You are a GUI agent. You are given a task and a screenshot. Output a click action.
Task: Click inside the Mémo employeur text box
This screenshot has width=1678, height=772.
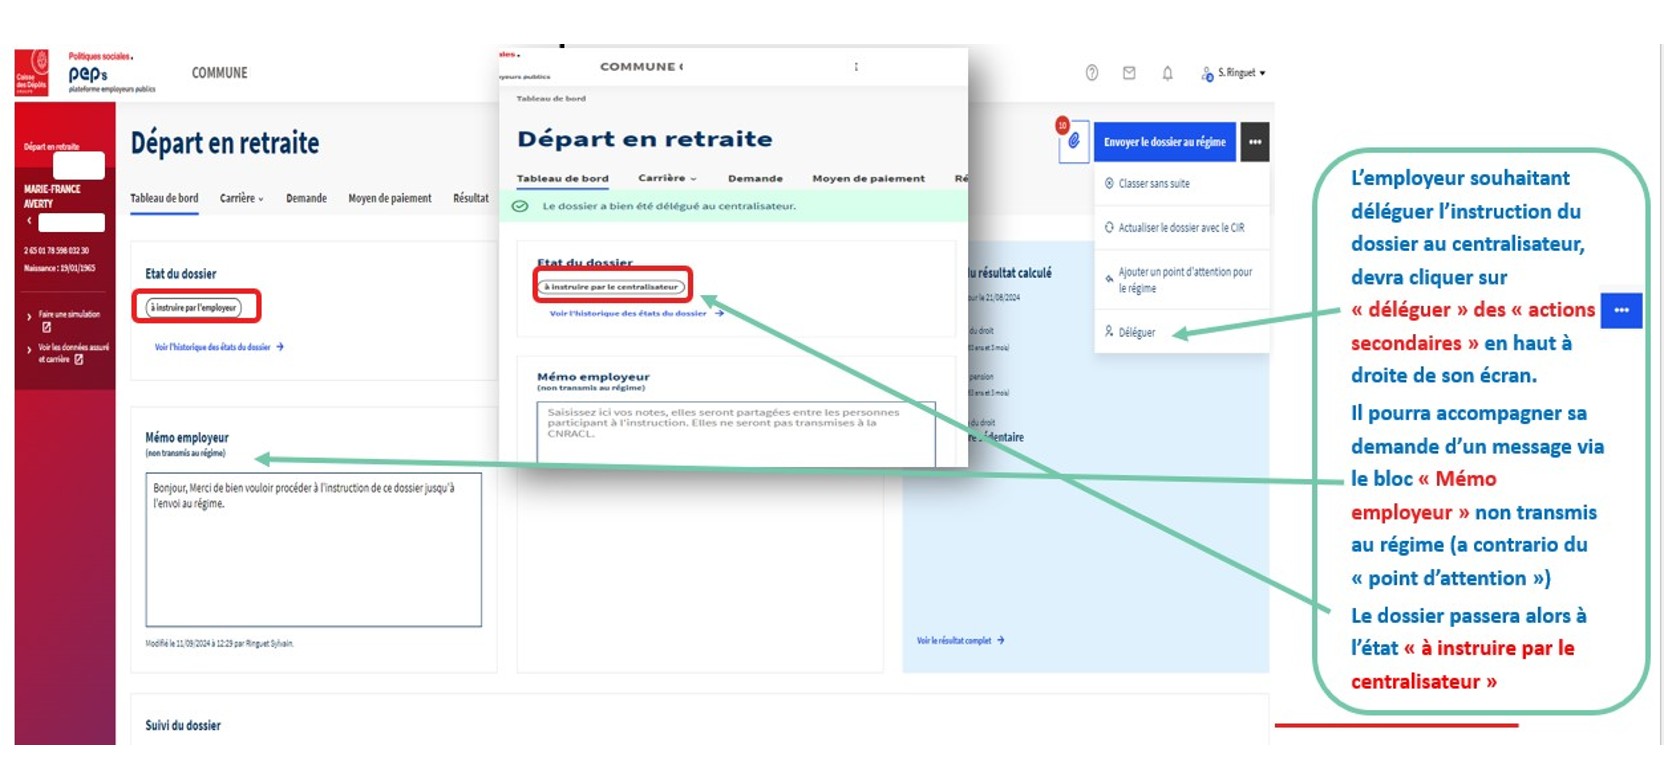pos(313,550)
